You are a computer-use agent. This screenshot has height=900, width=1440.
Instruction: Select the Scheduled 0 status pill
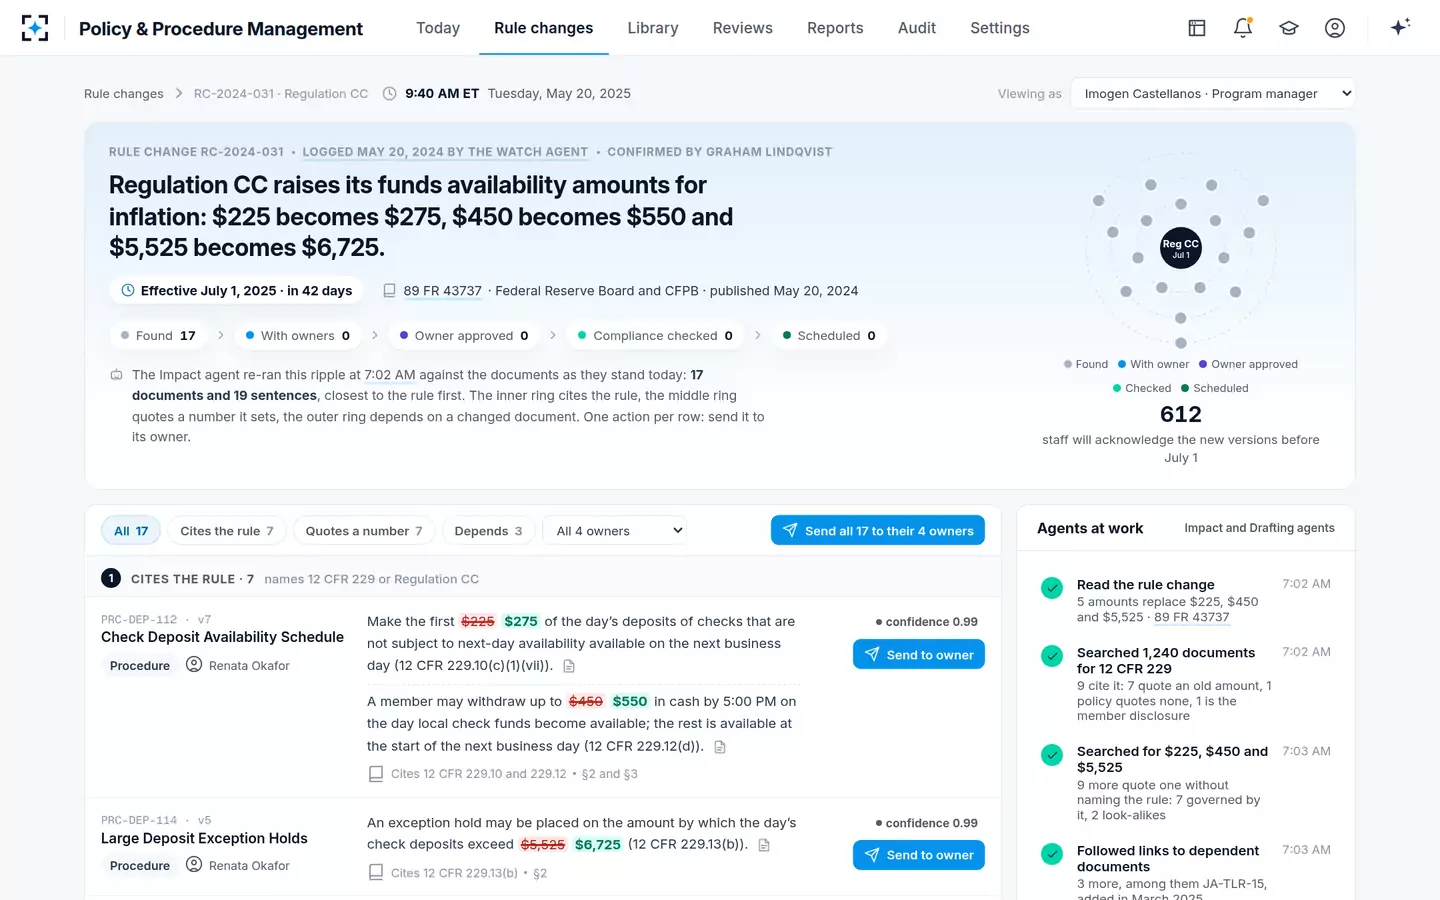pos(829,336)
